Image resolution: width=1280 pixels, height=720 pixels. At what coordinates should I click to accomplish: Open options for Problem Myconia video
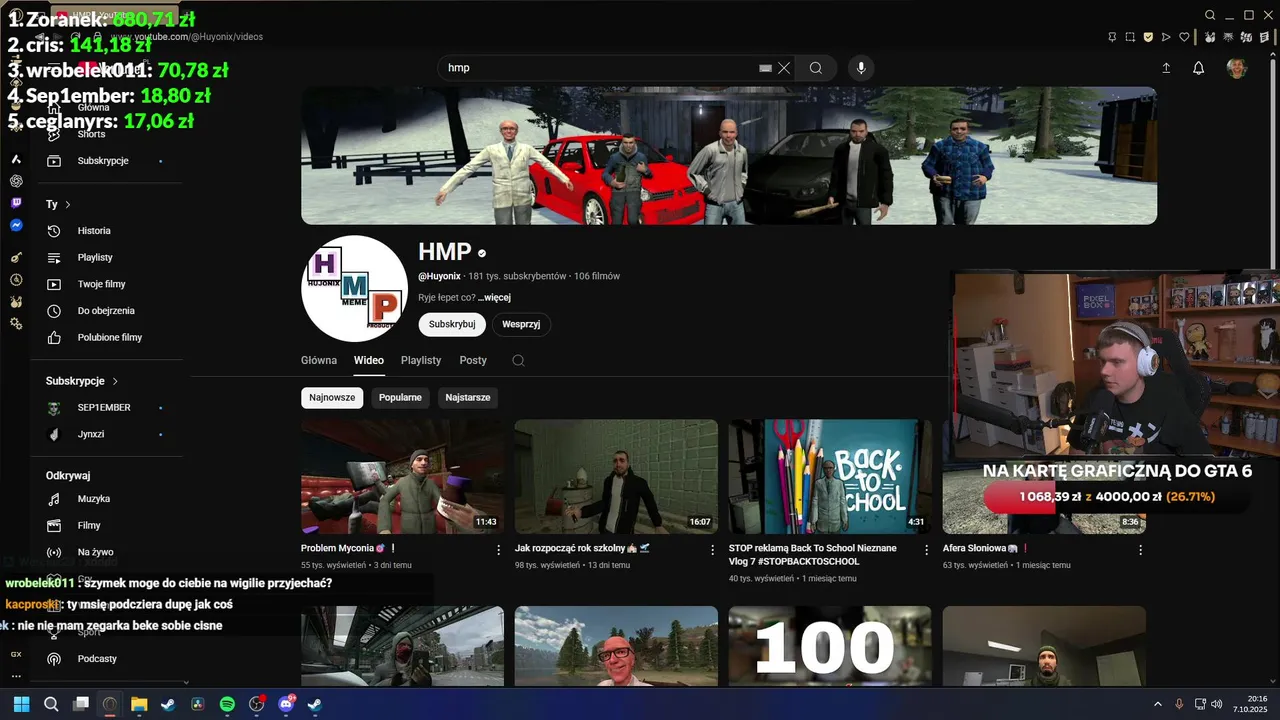click(499, 549)
